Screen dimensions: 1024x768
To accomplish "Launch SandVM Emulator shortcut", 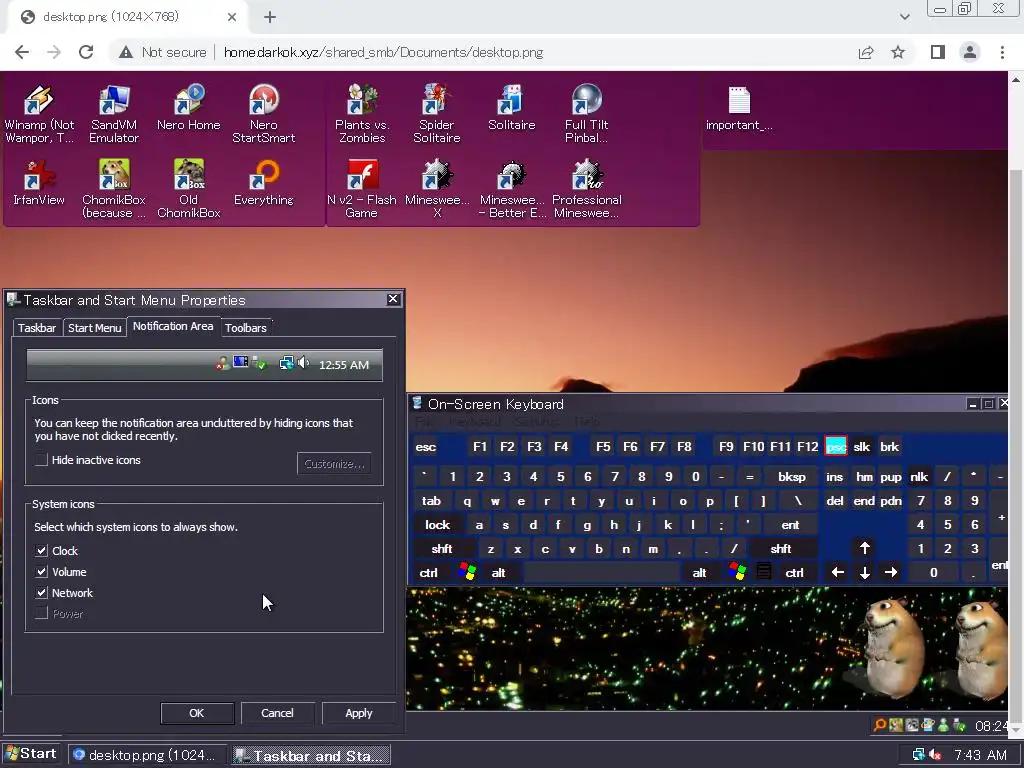I will point(114,114).
